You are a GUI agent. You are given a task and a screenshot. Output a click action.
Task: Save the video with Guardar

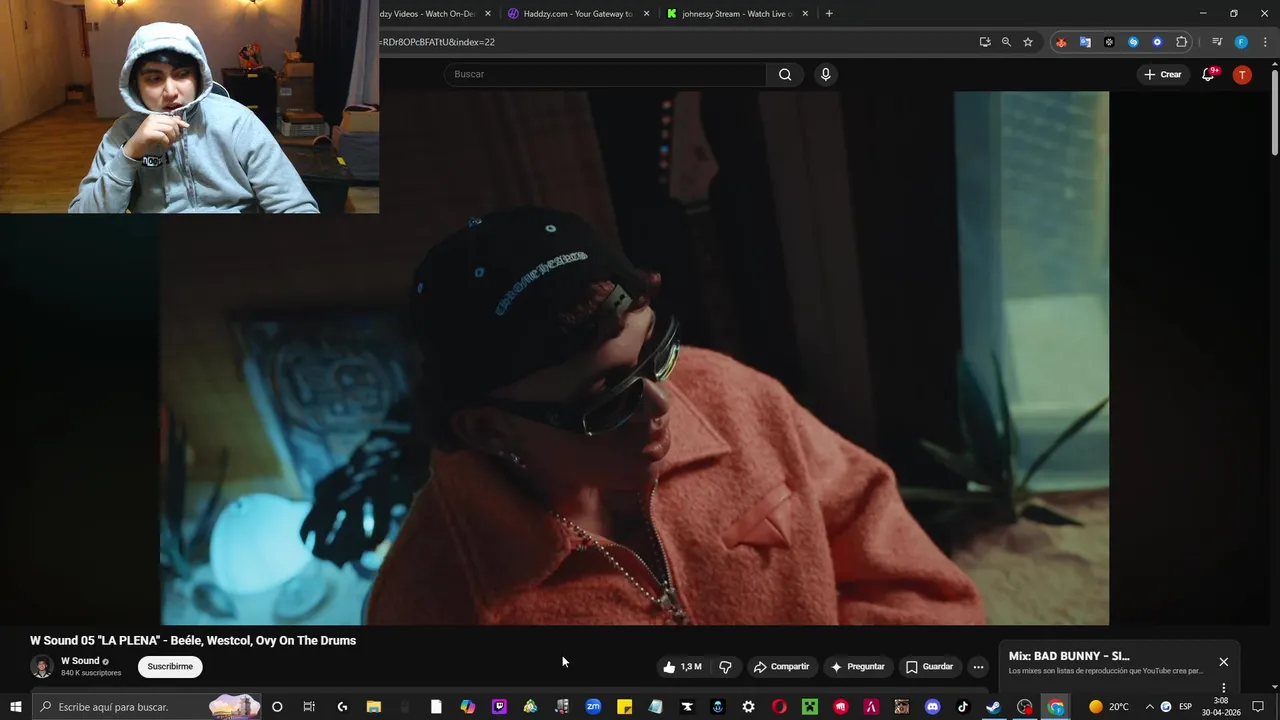pyautogui.click(x=929, y=667)
